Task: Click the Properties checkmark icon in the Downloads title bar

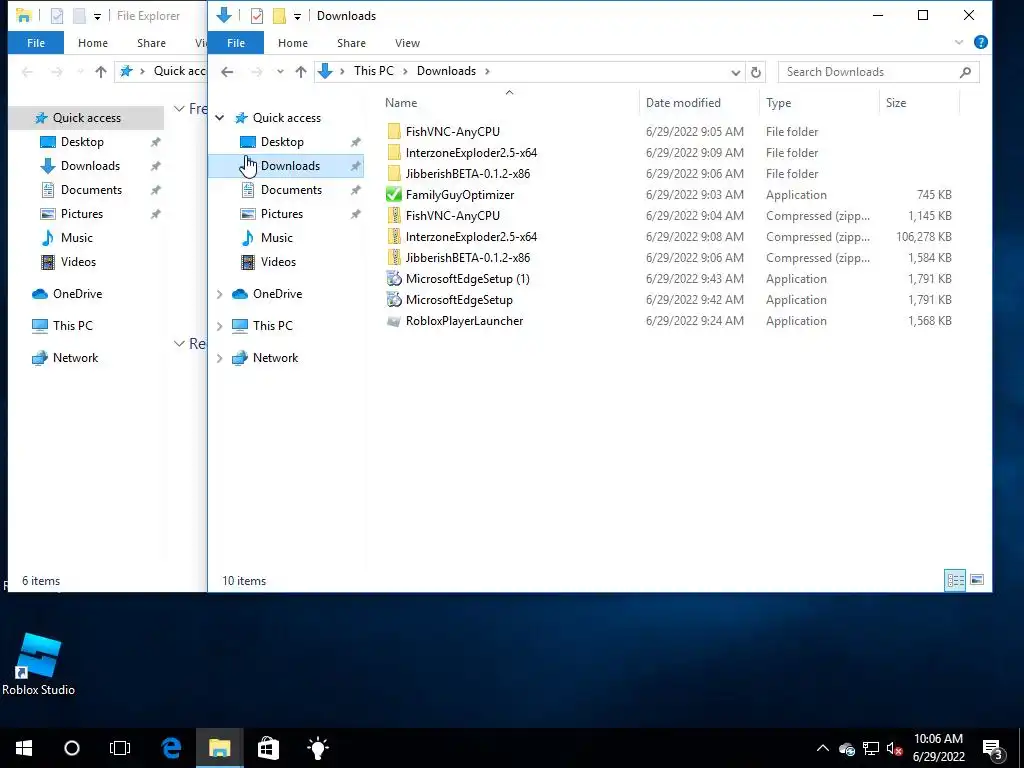Action: (x=257, y=16)
